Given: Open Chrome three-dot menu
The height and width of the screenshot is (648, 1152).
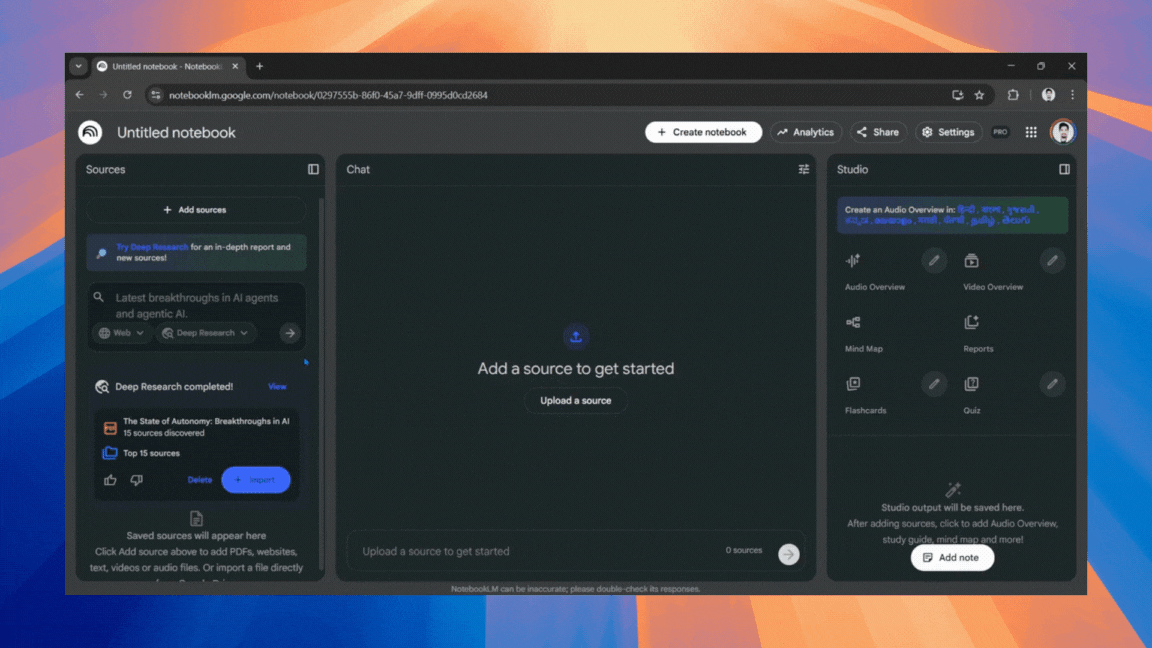Looking at the screenshot, I should tap(1072, 95).
